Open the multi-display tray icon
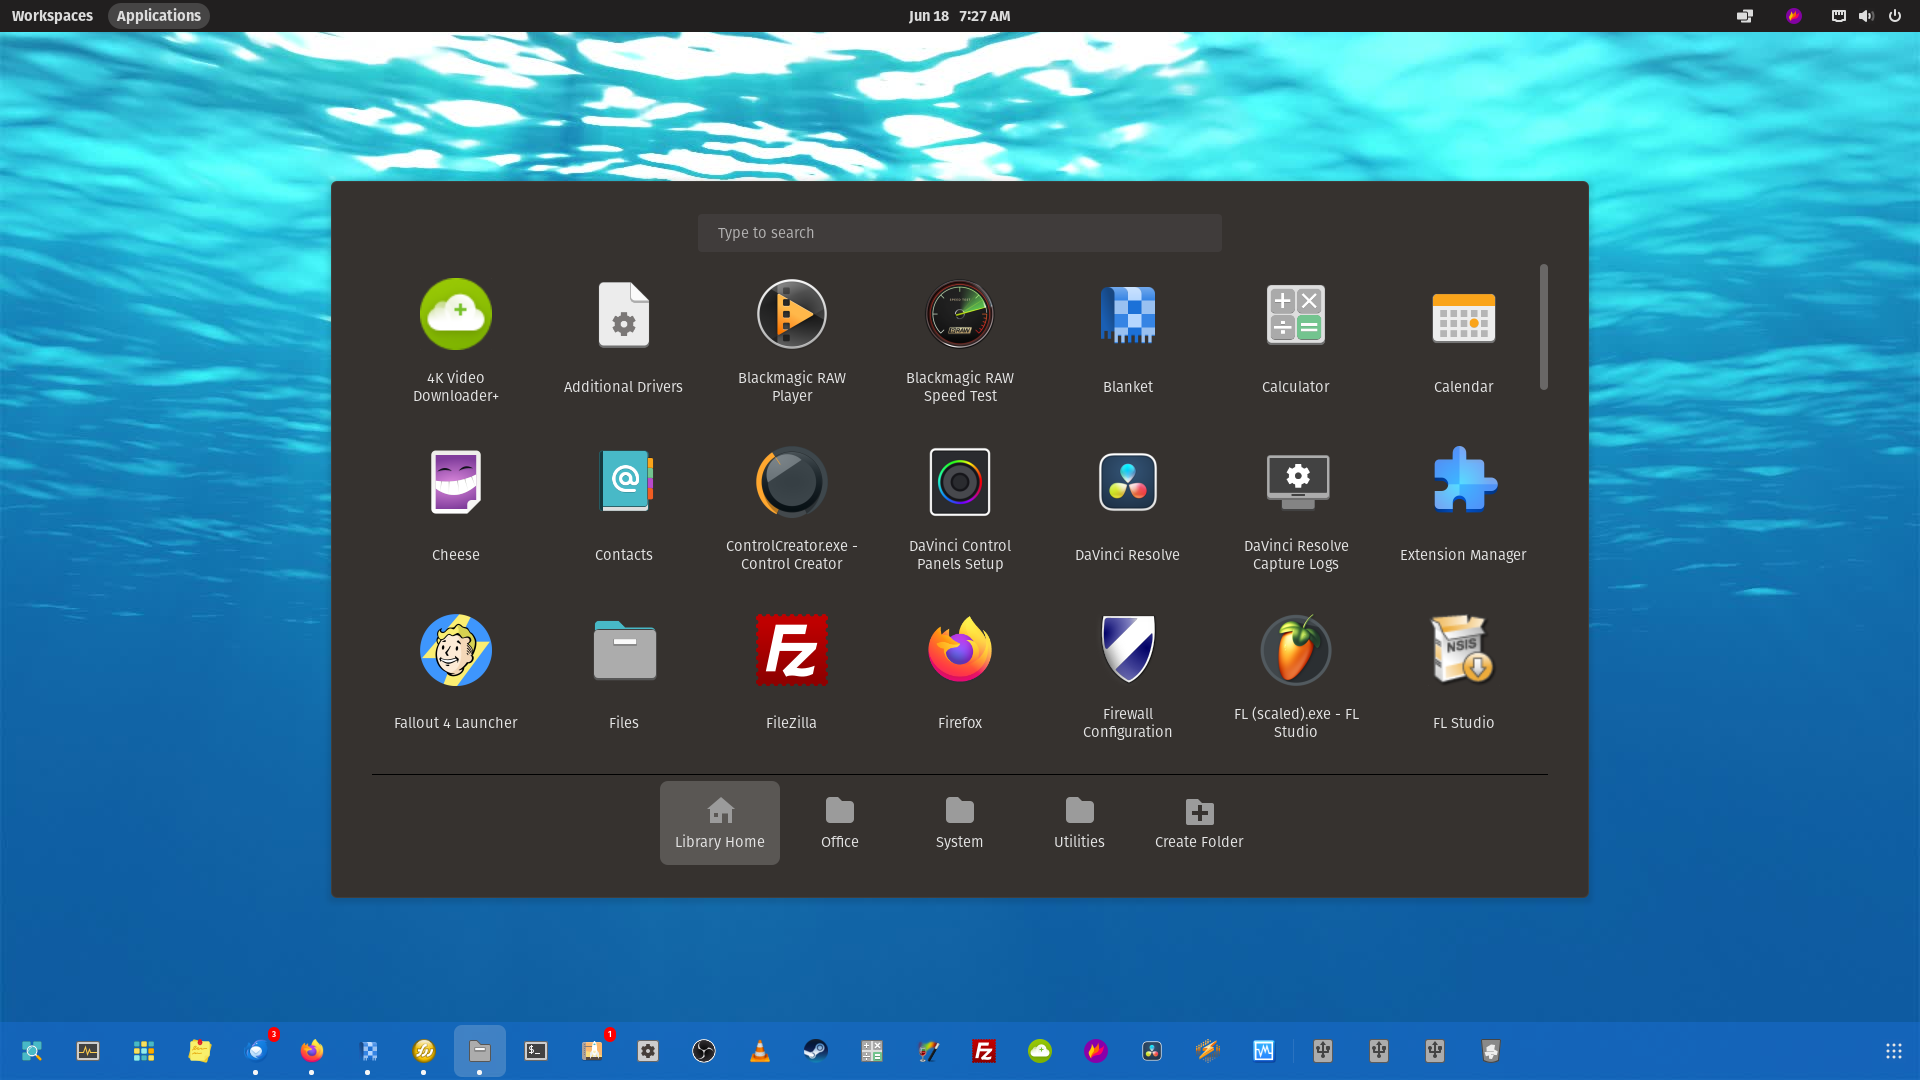The image size is (1920, 1080). click(x=1745, y=16)
